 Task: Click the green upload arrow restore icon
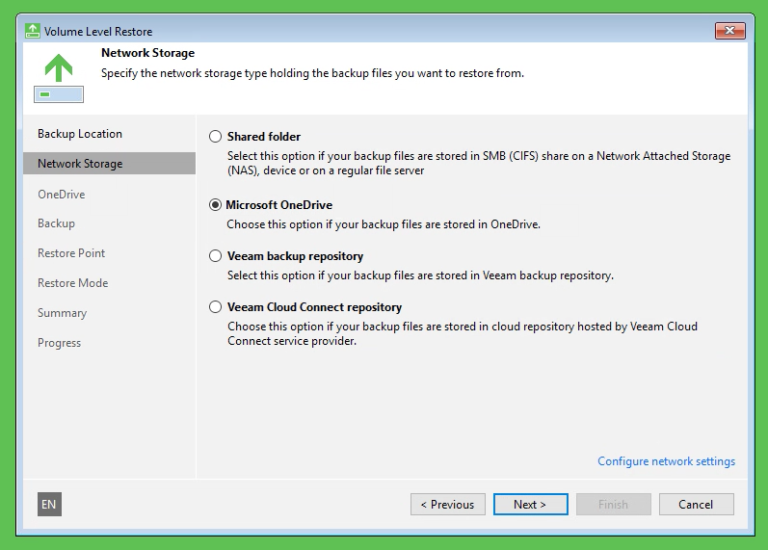[59, 77]
